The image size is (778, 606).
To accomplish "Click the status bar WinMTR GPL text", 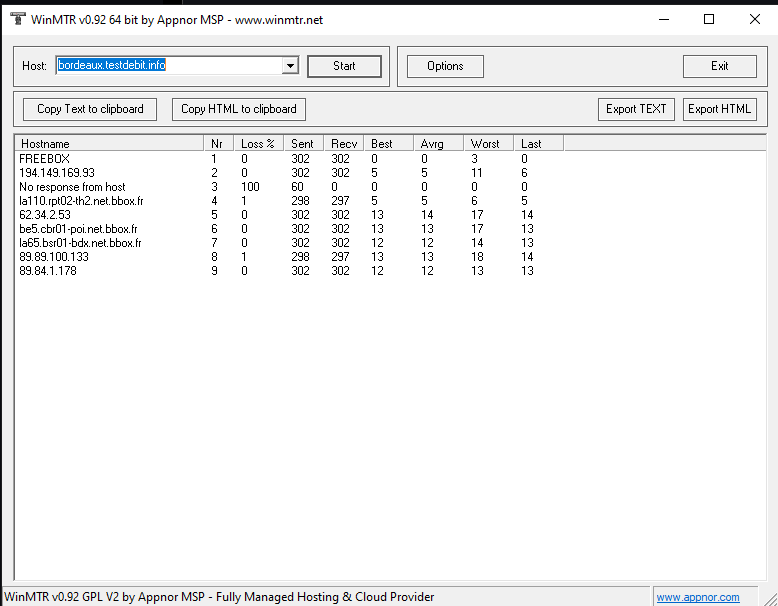I will click(219, 597).
